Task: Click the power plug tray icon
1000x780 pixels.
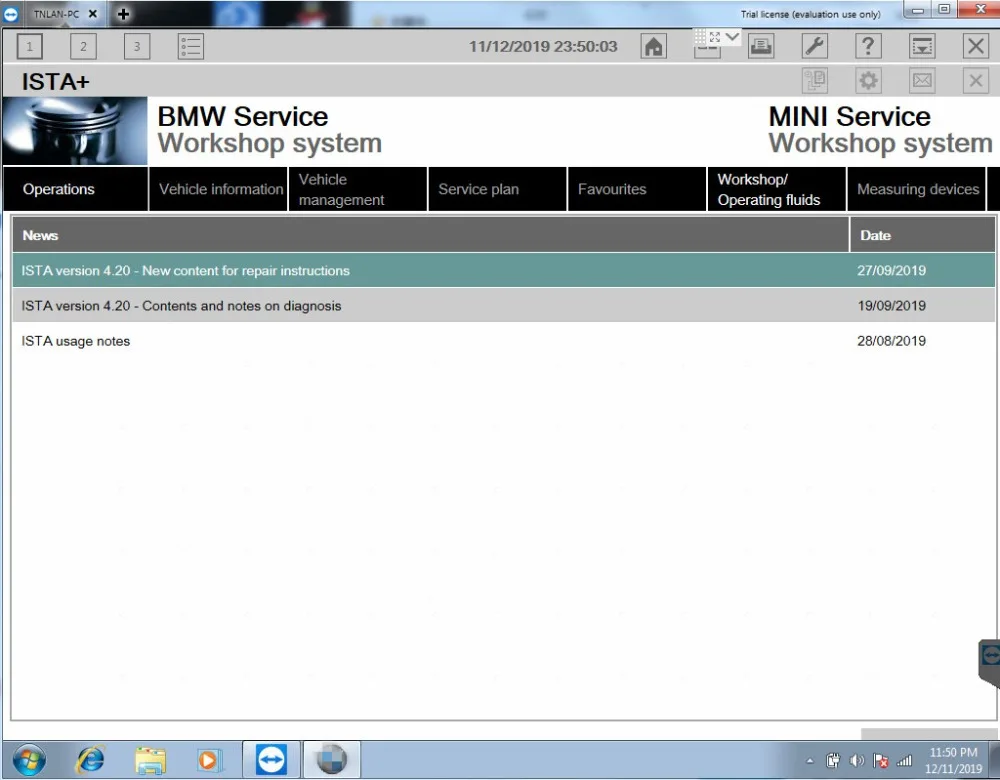Action: point(834,760)
